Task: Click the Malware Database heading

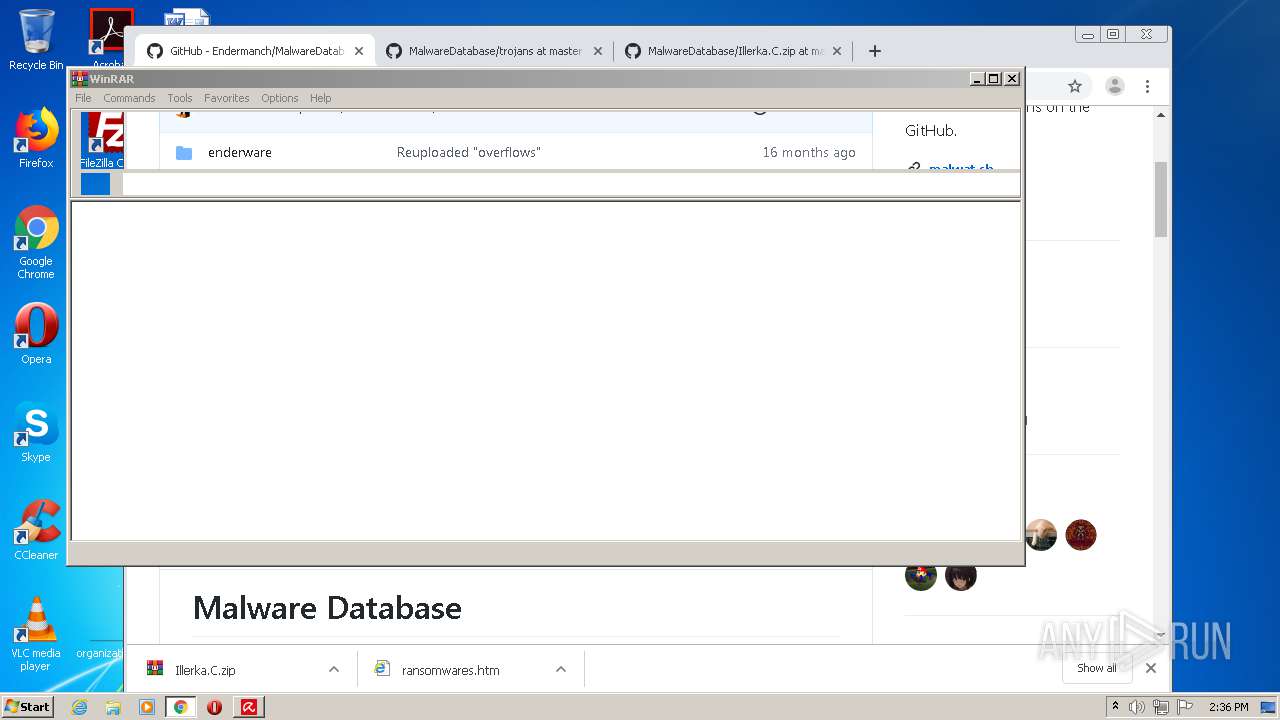Action: 327,608
